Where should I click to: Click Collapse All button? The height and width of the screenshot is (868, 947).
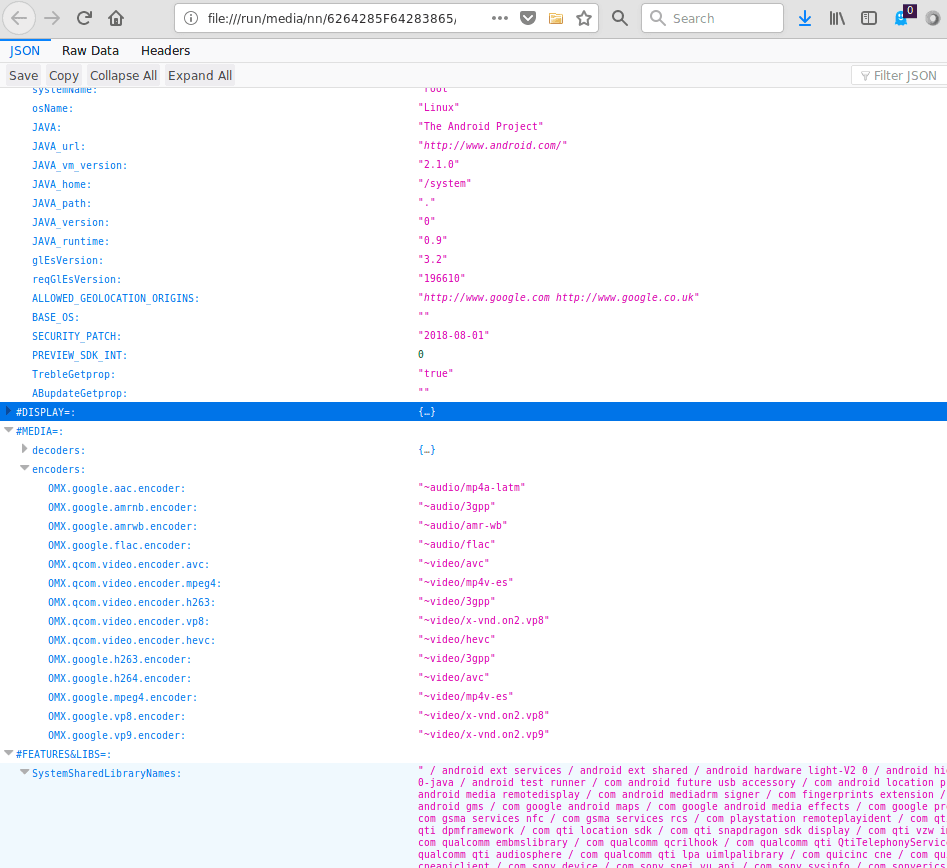[123, 76]
